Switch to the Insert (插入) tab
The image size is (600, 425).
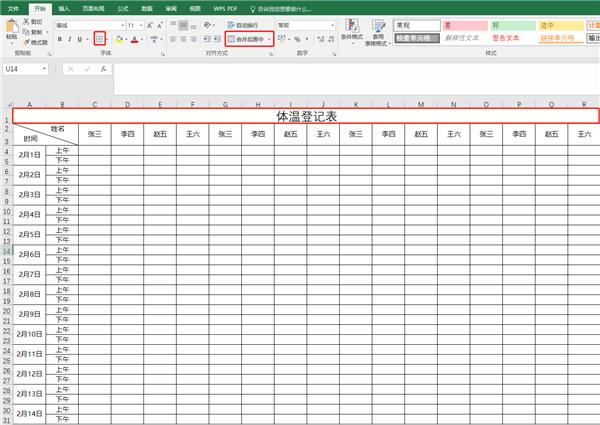coord(63,7)
